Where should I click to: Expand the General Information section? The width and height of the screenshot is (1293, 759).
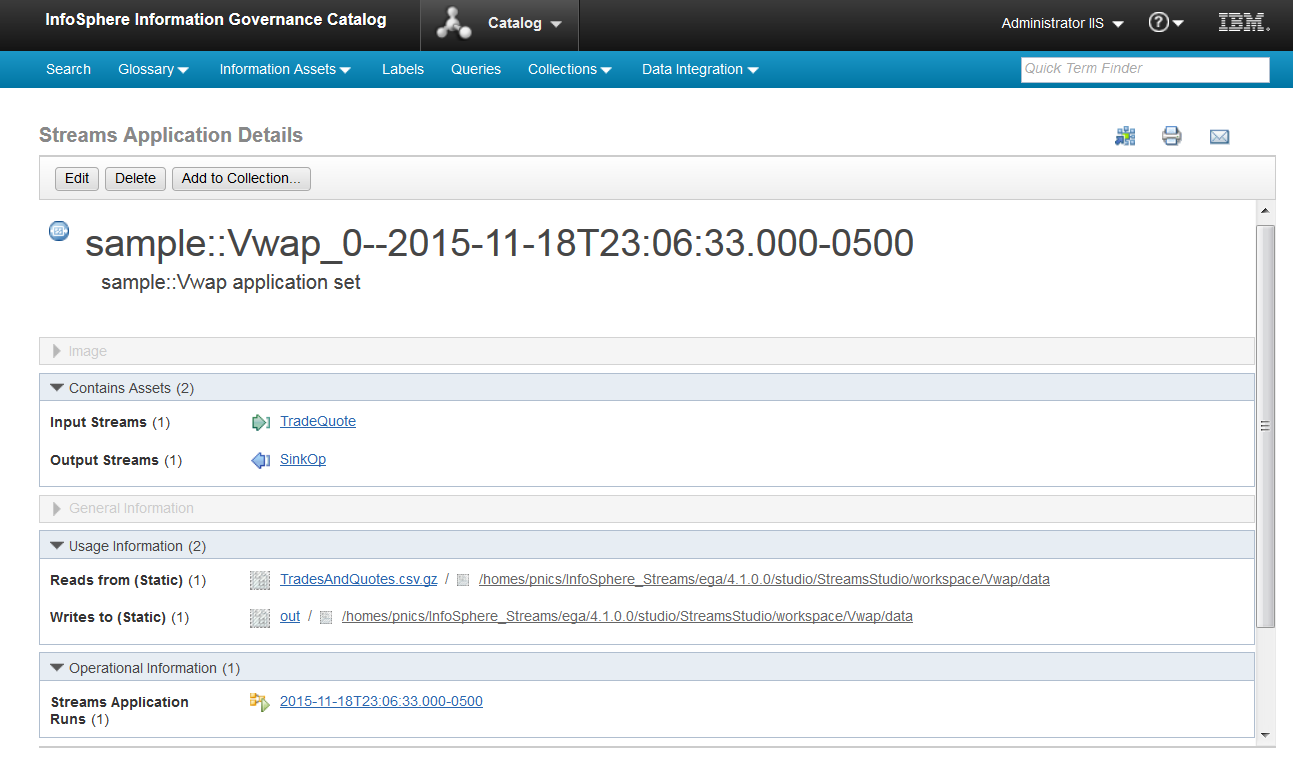click(57, 509)
